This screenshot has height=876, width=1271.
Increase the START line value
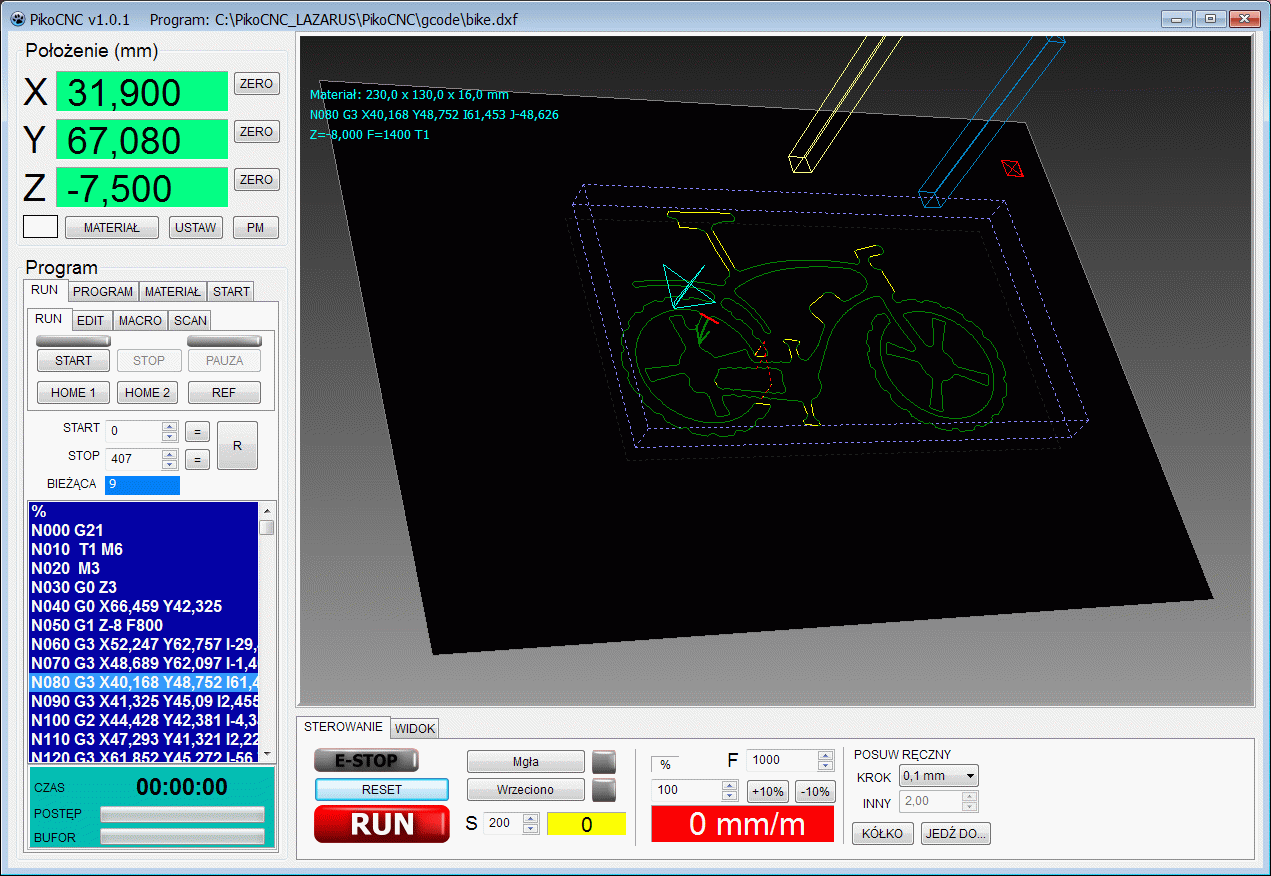point(170,427)
